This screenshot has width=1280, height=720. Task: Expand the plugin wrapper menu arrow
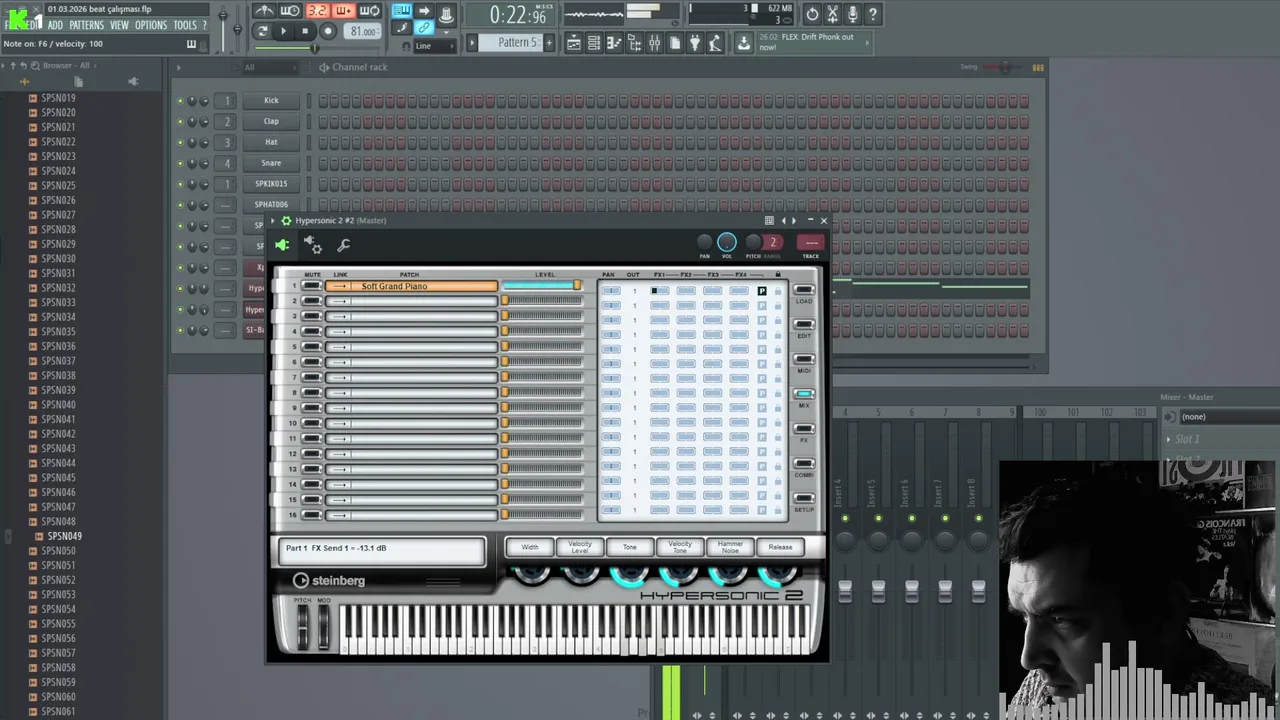(273, 220)
